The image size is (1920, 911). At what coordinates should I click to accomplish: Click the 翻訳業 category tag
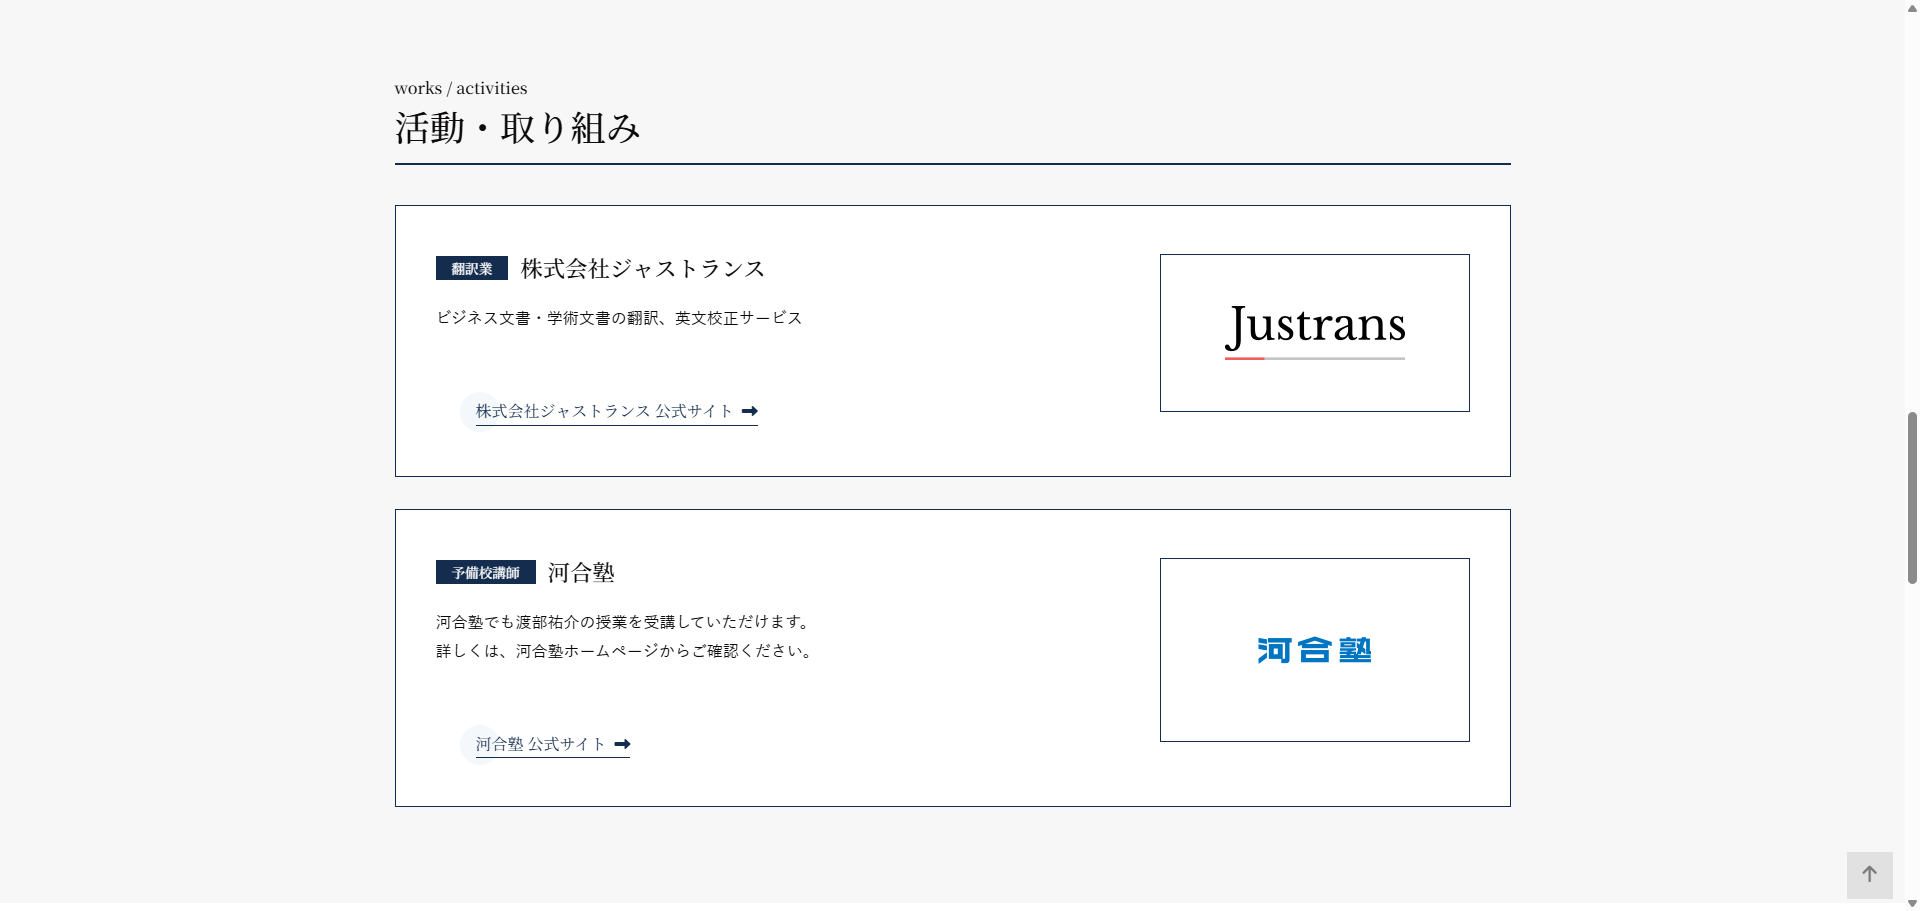[x=471, y=268]
